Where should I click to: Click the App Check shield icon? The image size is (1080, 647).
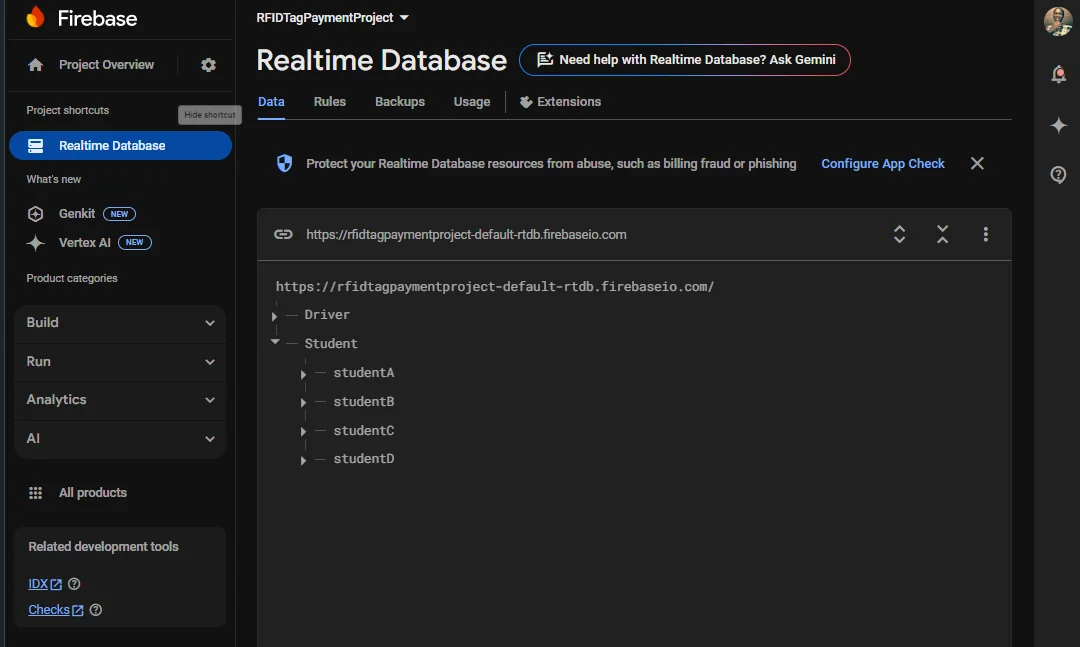click(x=284, y=163)
